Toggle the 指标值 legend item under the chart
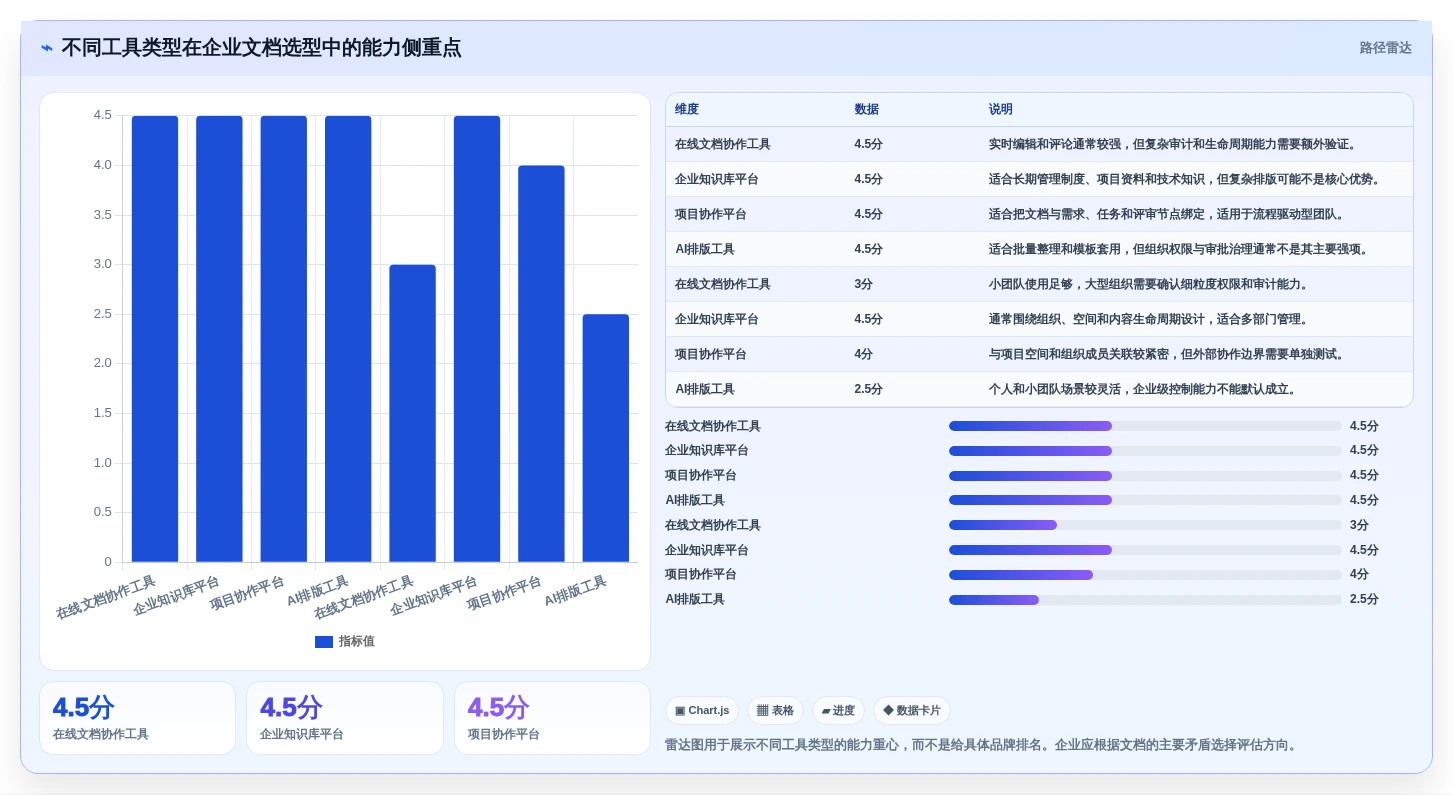Image resolution: width=1453 pixels, height=795 pixels. pos(345,642)
